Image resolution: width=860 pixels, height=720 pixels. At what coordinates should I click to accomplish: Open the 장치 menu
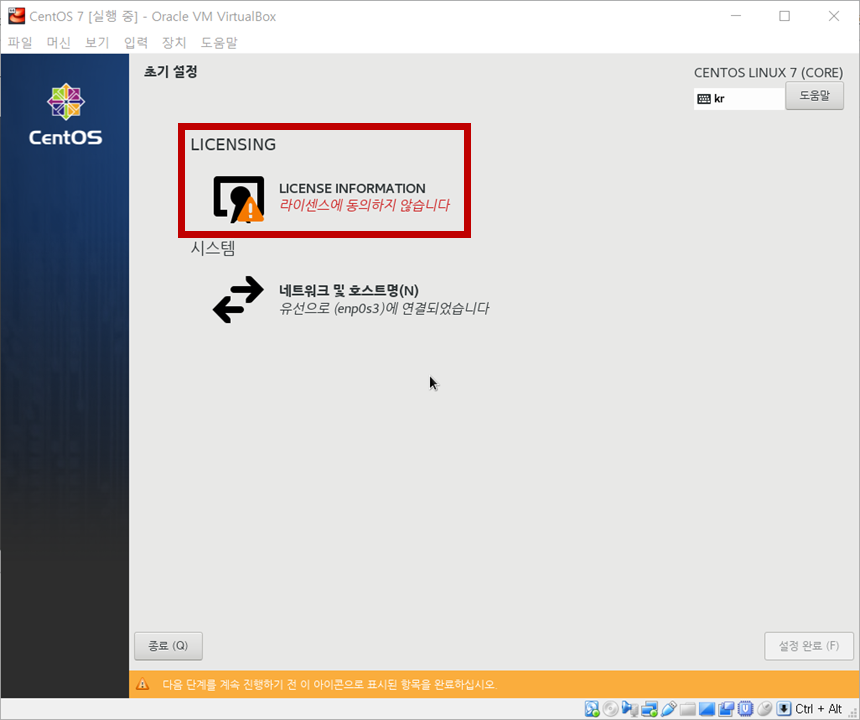(174, 42)
